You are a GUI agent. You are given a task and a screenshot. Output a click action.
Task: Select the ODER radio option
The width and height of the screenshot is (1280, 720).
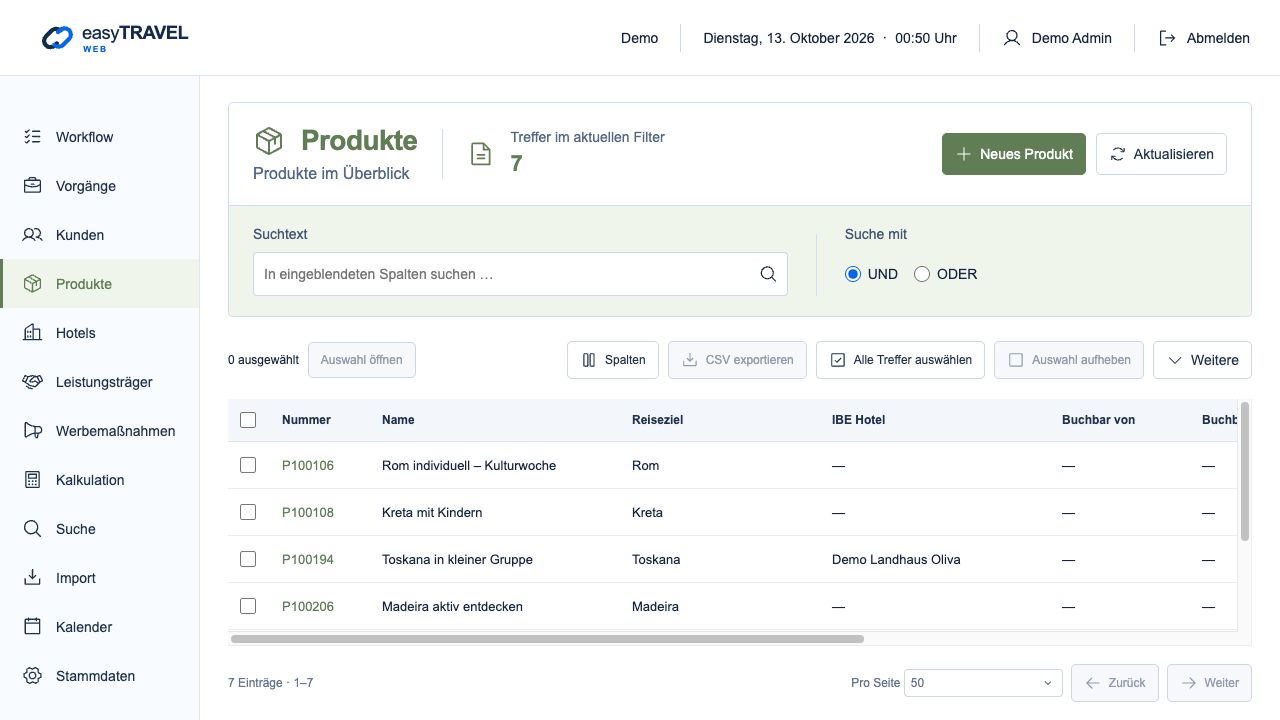(x=922, y=274)
